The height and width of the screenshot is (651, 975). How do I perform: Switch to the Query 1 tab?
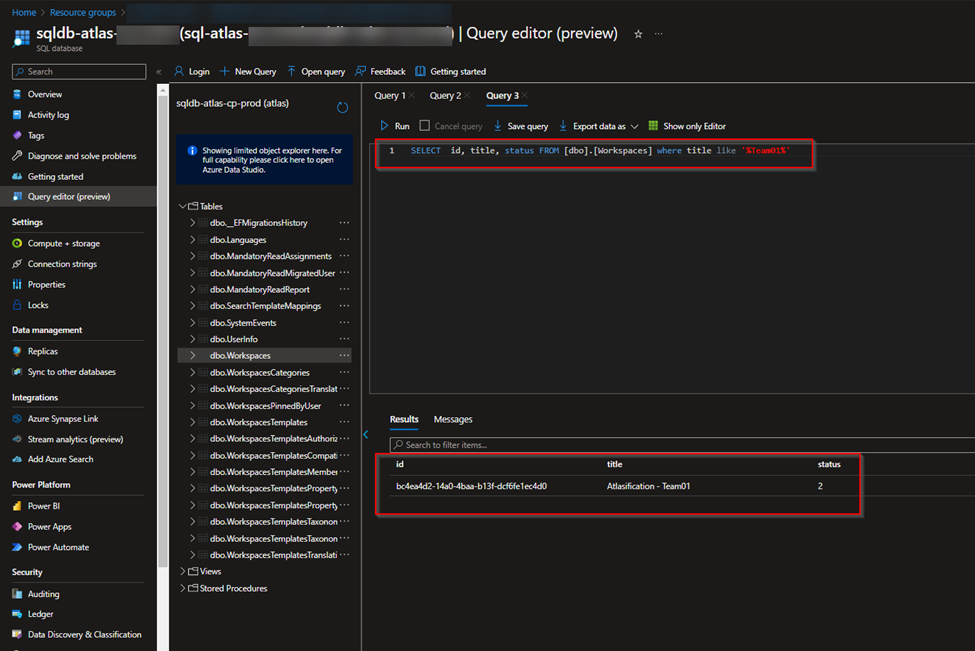click(388, 96)
